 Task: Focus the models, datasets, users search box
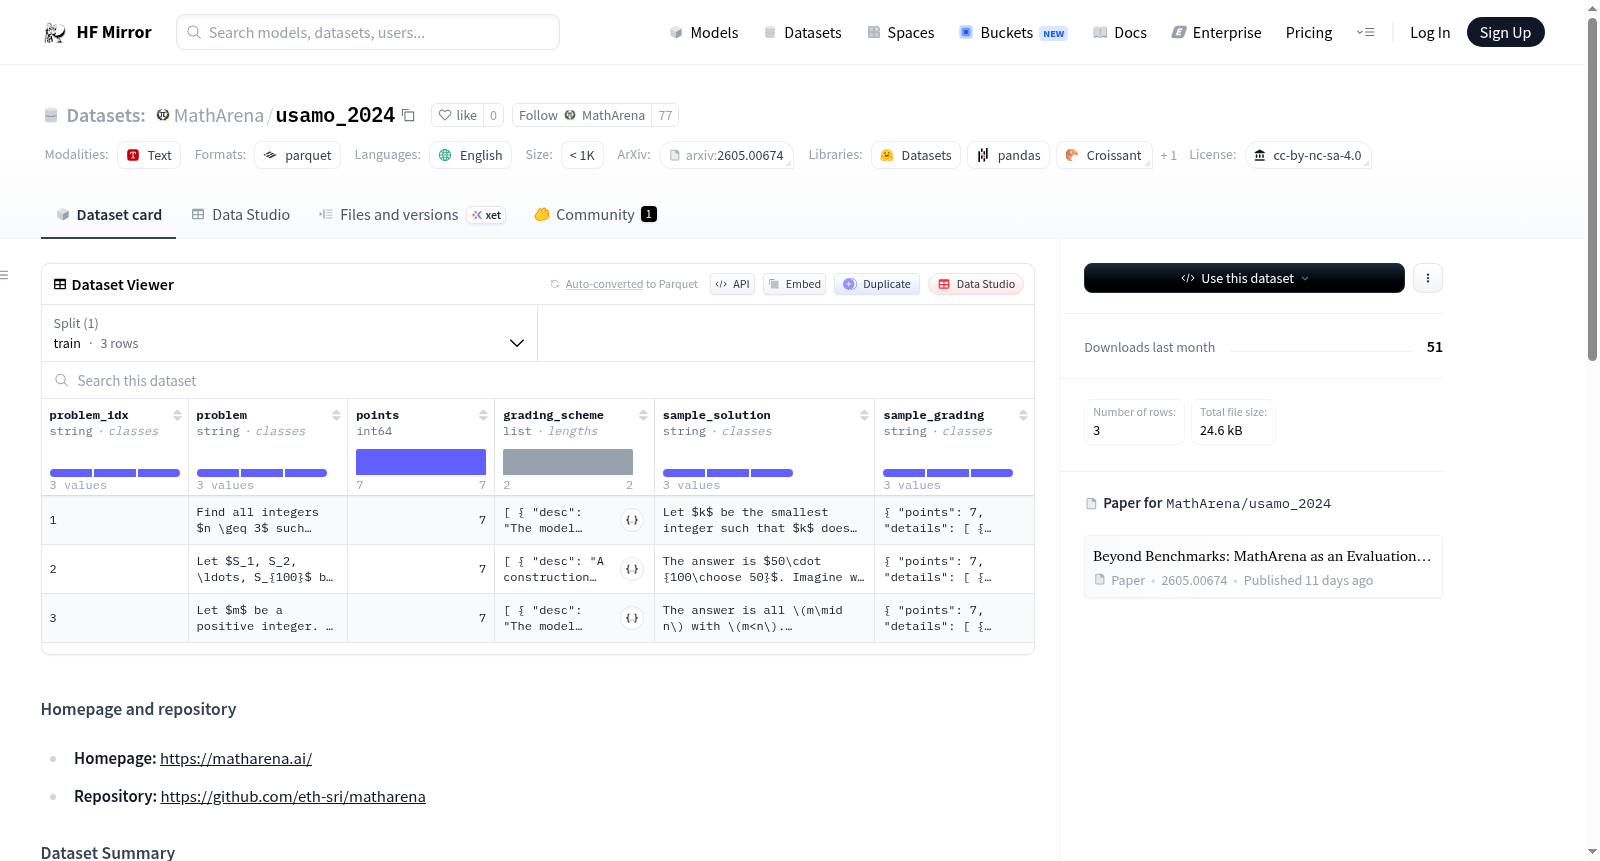click(x=368, y=32)
